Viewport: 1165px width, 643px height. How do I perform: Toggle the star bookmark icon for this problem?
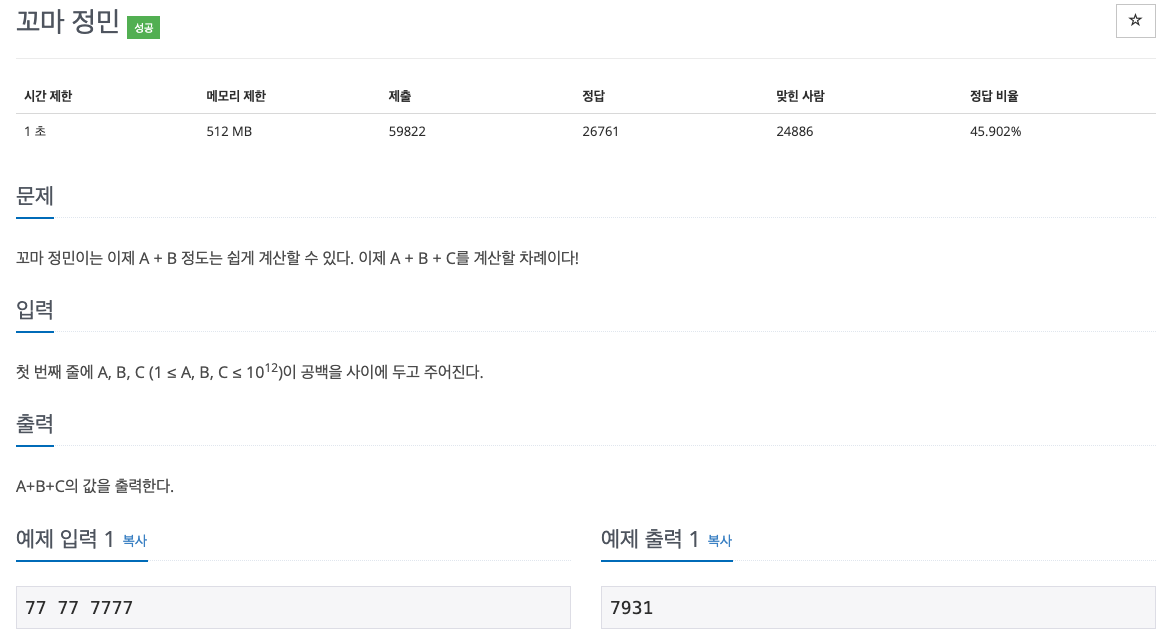[1135, 20]
